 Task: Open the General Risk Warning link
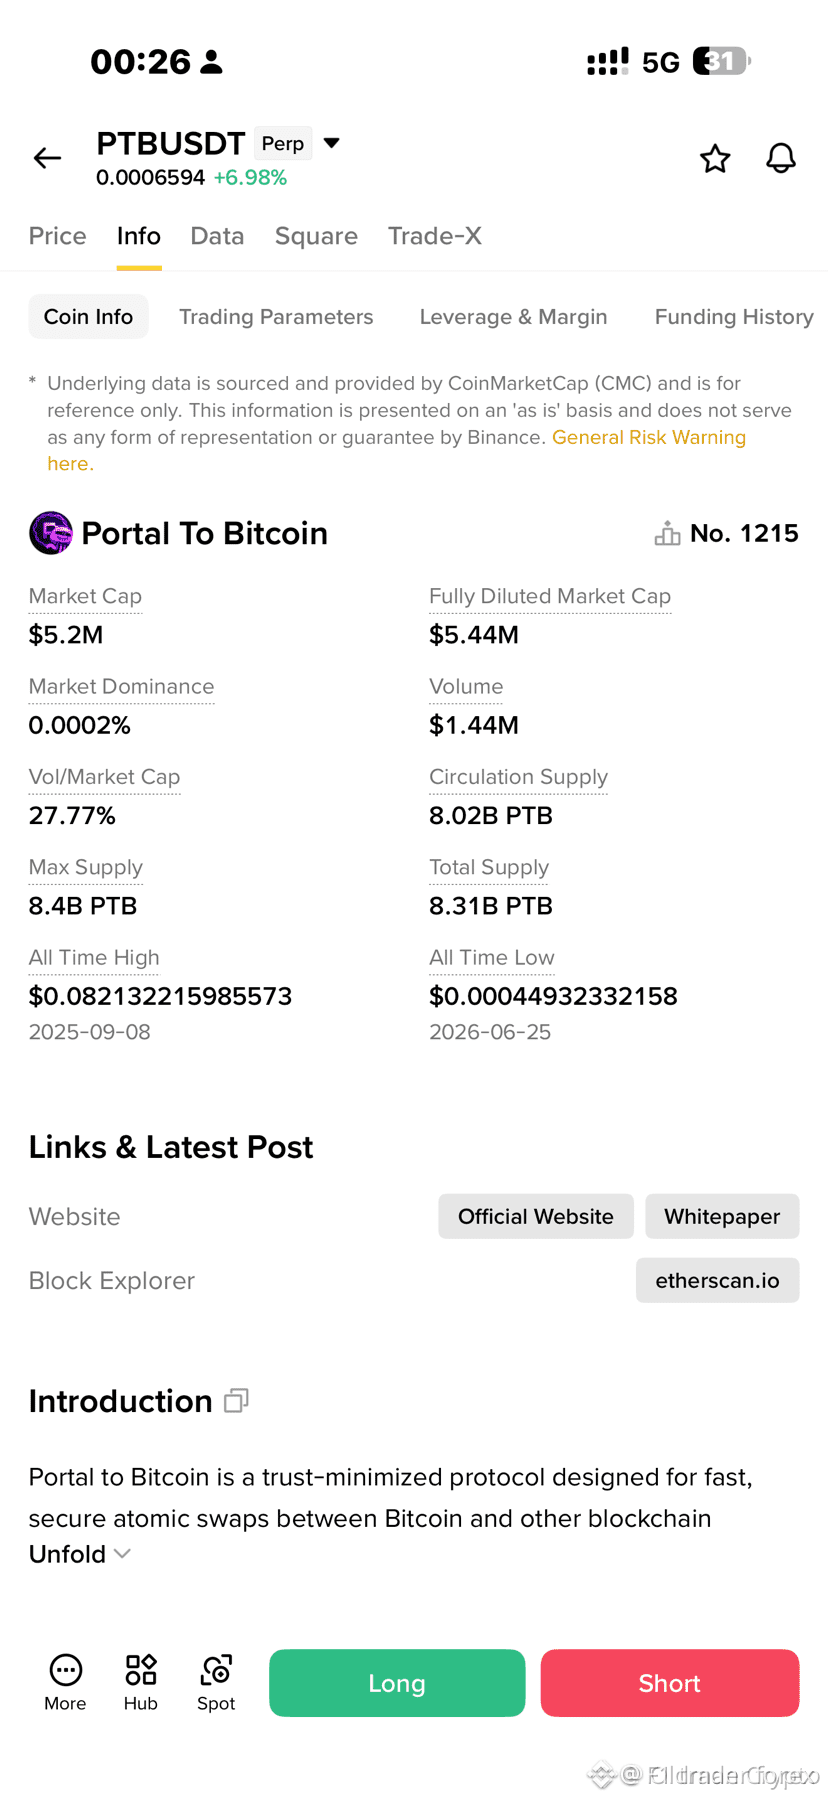[x=649, y=437]
